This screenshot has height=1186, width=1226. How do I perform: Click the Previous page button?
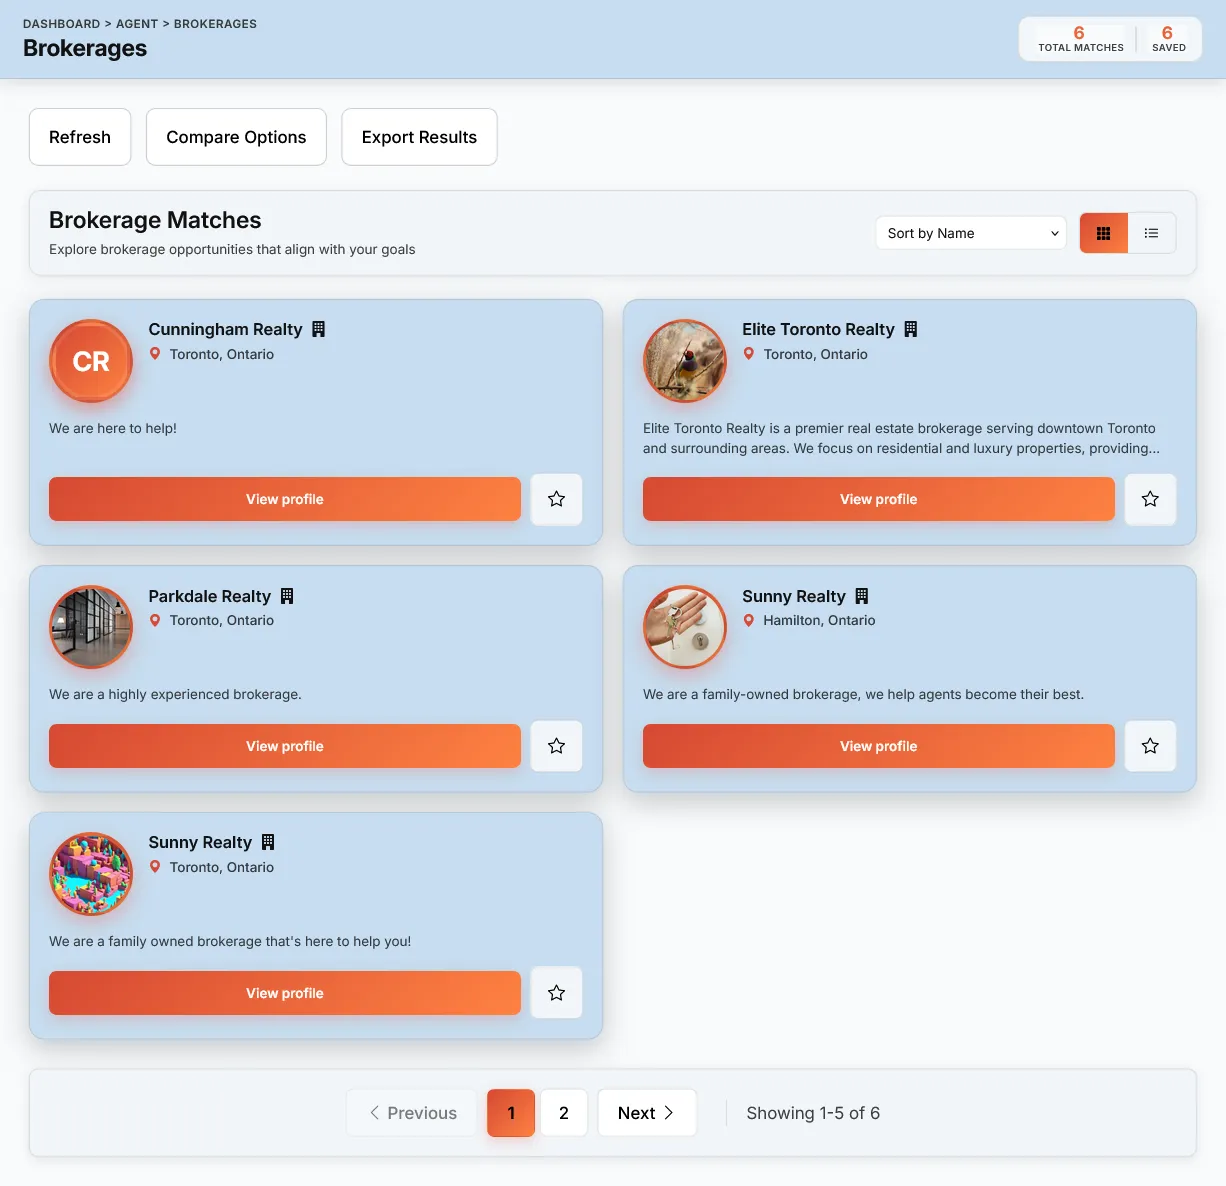[412, 1113]
